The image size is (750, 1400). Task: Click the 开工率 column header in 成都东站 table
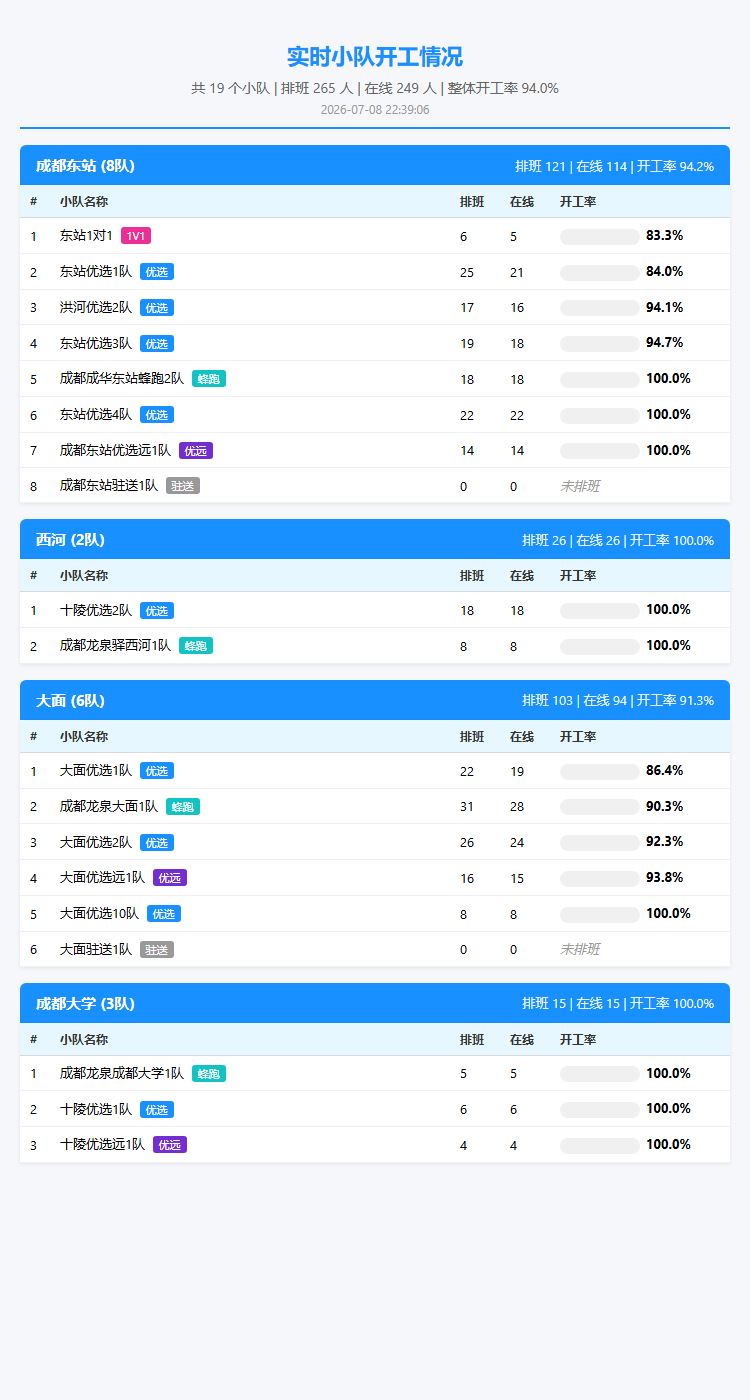(578, 202)
